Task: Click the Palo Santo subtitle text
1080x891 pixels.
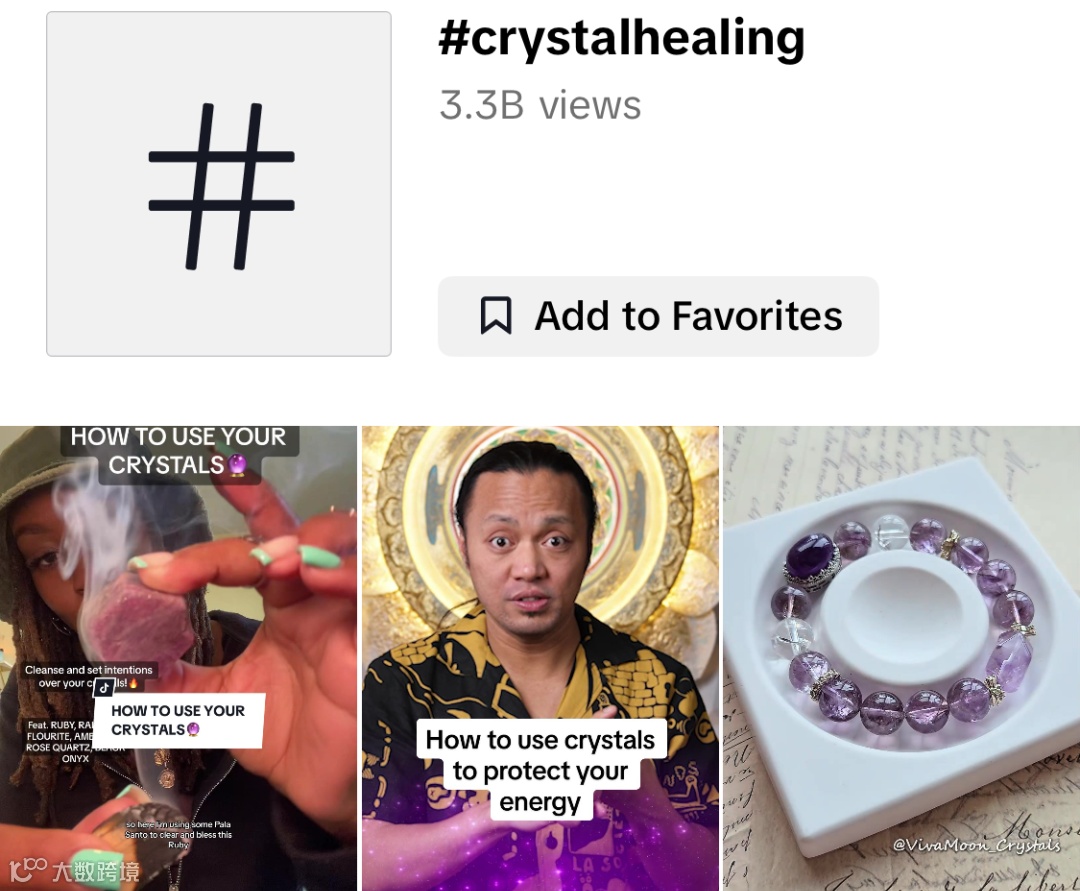Action: coord(178,835)
